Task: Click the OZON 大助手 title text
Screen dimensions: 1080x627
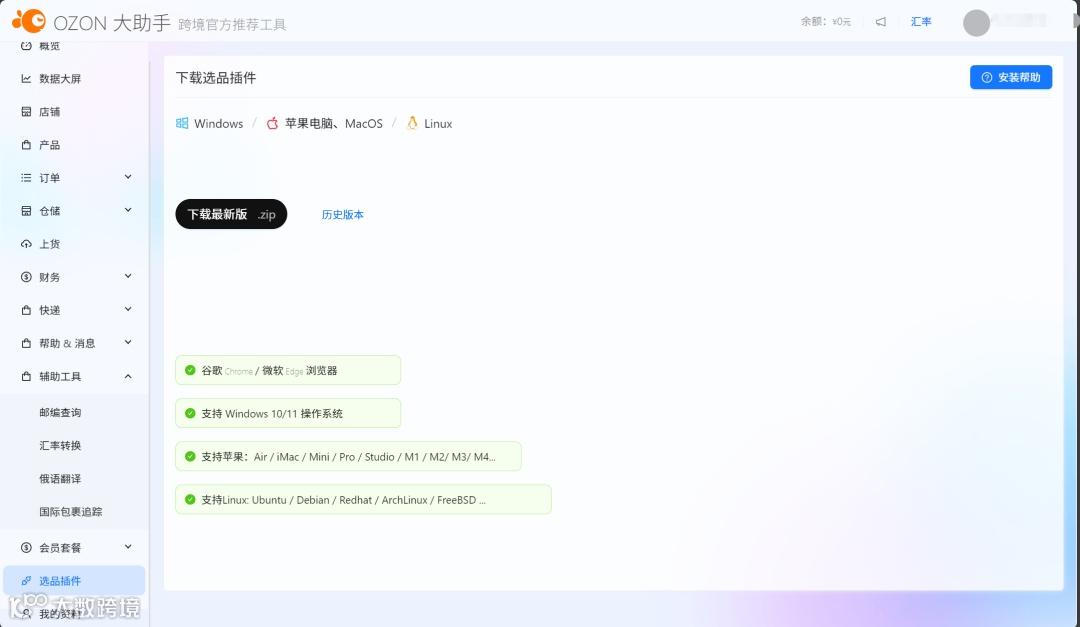Action: (x=112, y=23)
